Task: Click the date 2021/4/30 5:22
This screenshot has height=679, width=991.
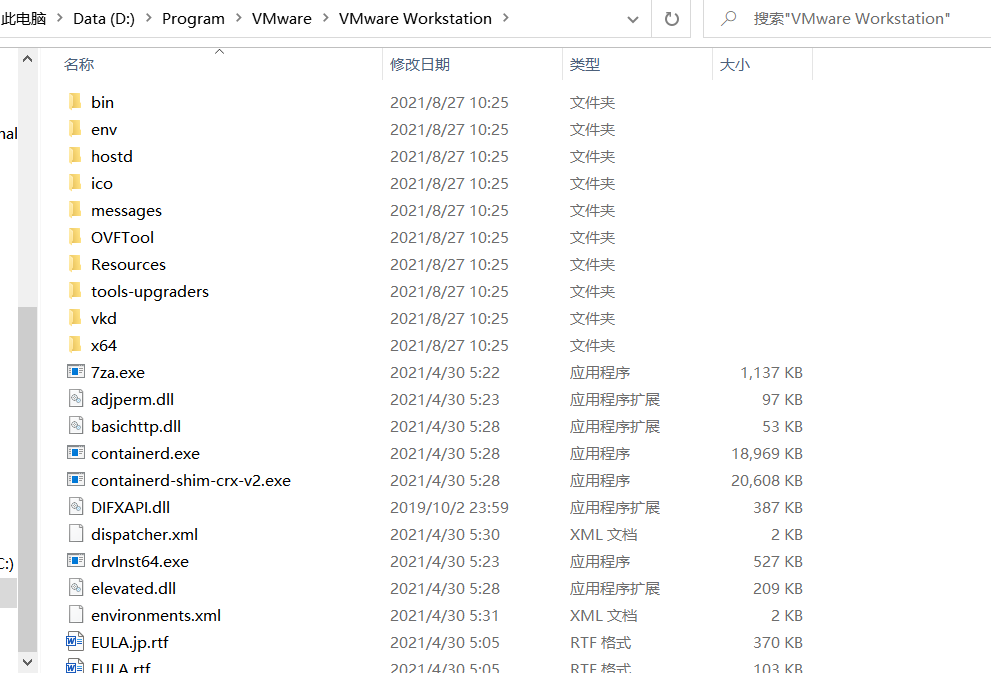Action: pyautogui.click(x=445, y=372)
